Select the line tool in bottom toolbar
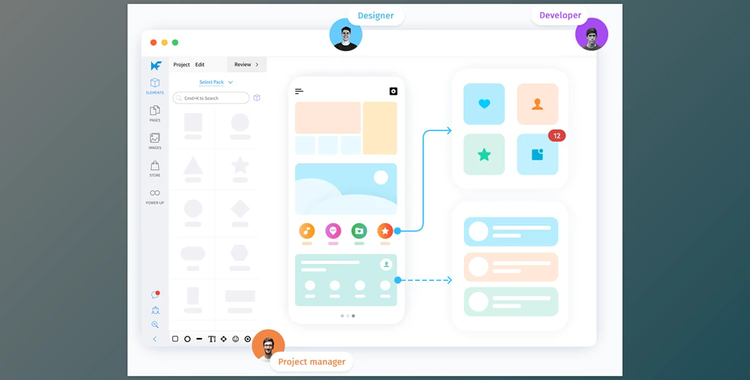 tap(199, 339)
